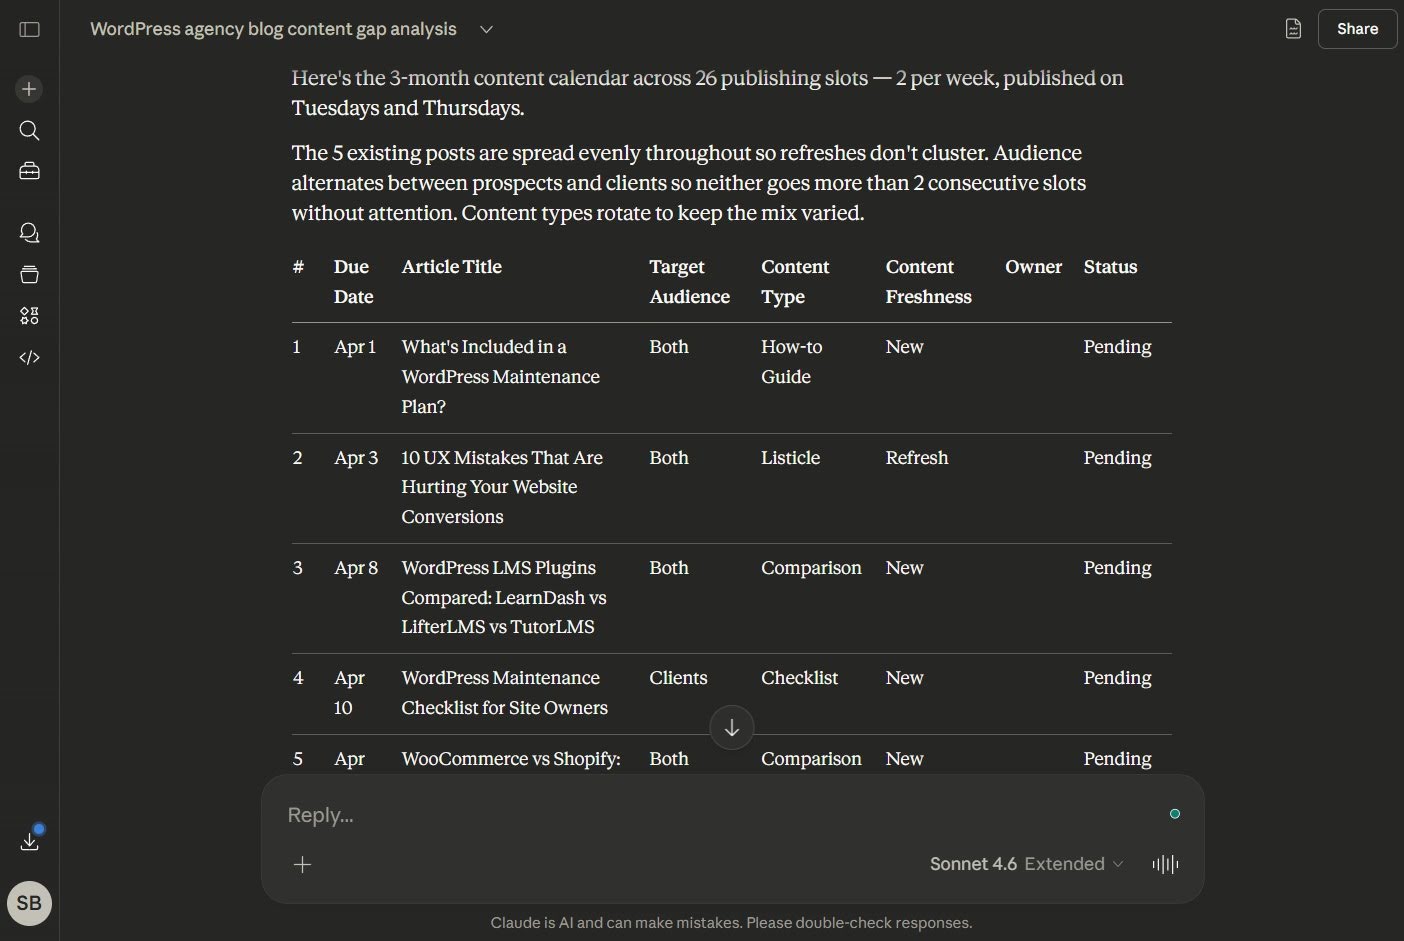Click the Due Date column header

click(x=353, y=282)
